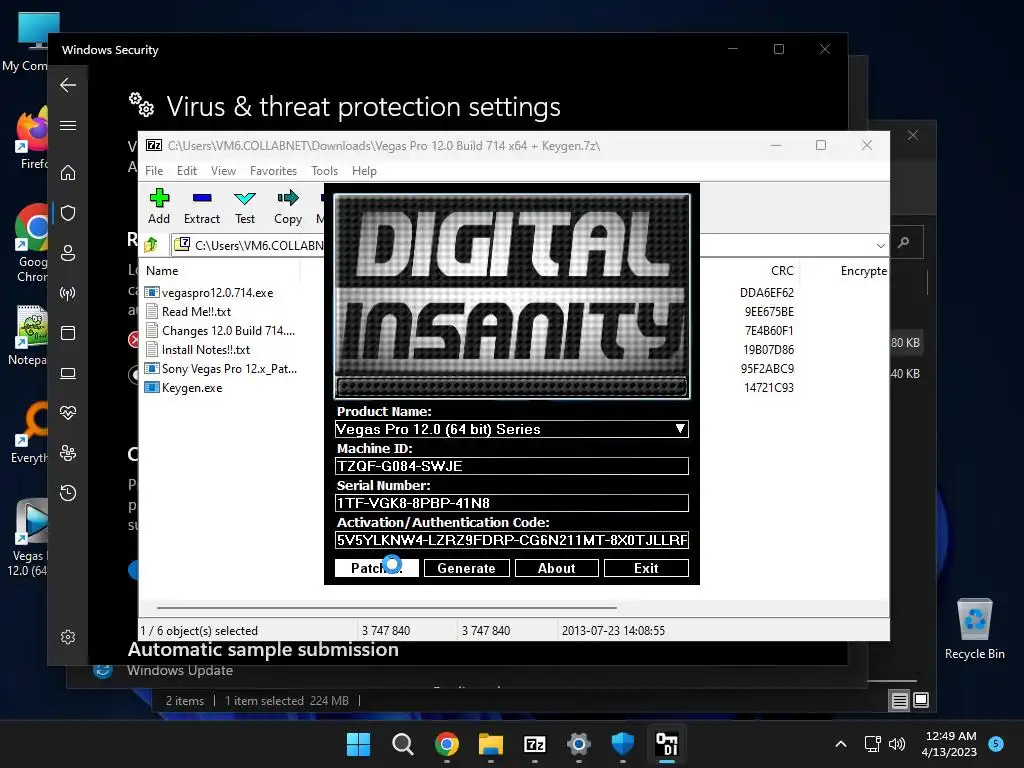The image size is (1024, 768).
Task: Click the Add toolbar button in 7-Zip
Action: (x=159, y=206)
